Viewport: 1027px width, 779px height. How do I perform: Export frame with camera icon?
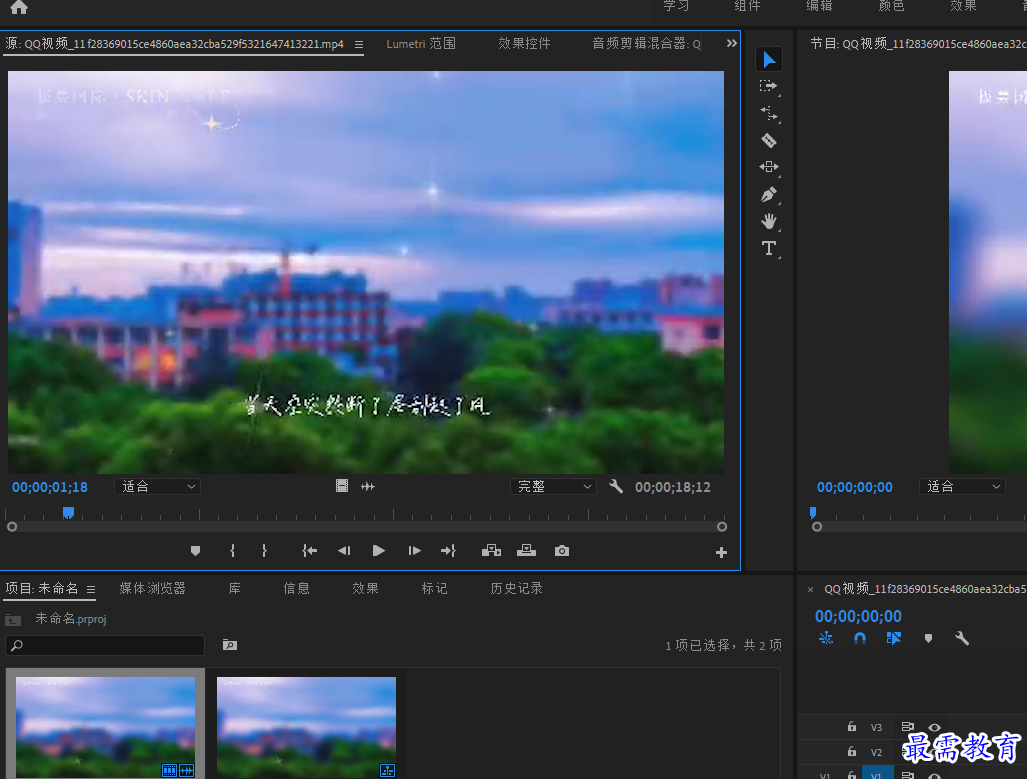point(561,551)
